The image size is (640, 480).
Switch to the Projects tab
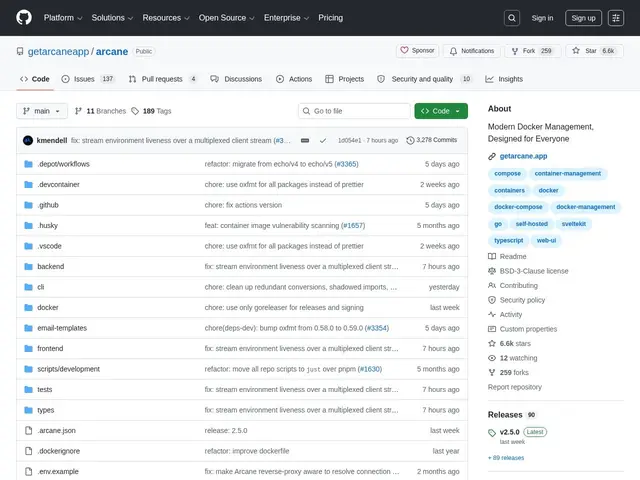tap(344, 79)
